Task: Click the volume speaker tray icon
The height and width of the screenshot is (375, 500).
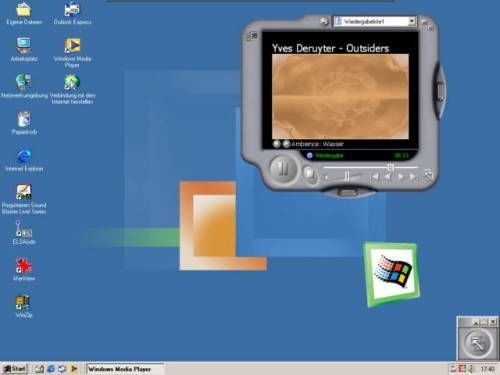Action: pos(471,369)
